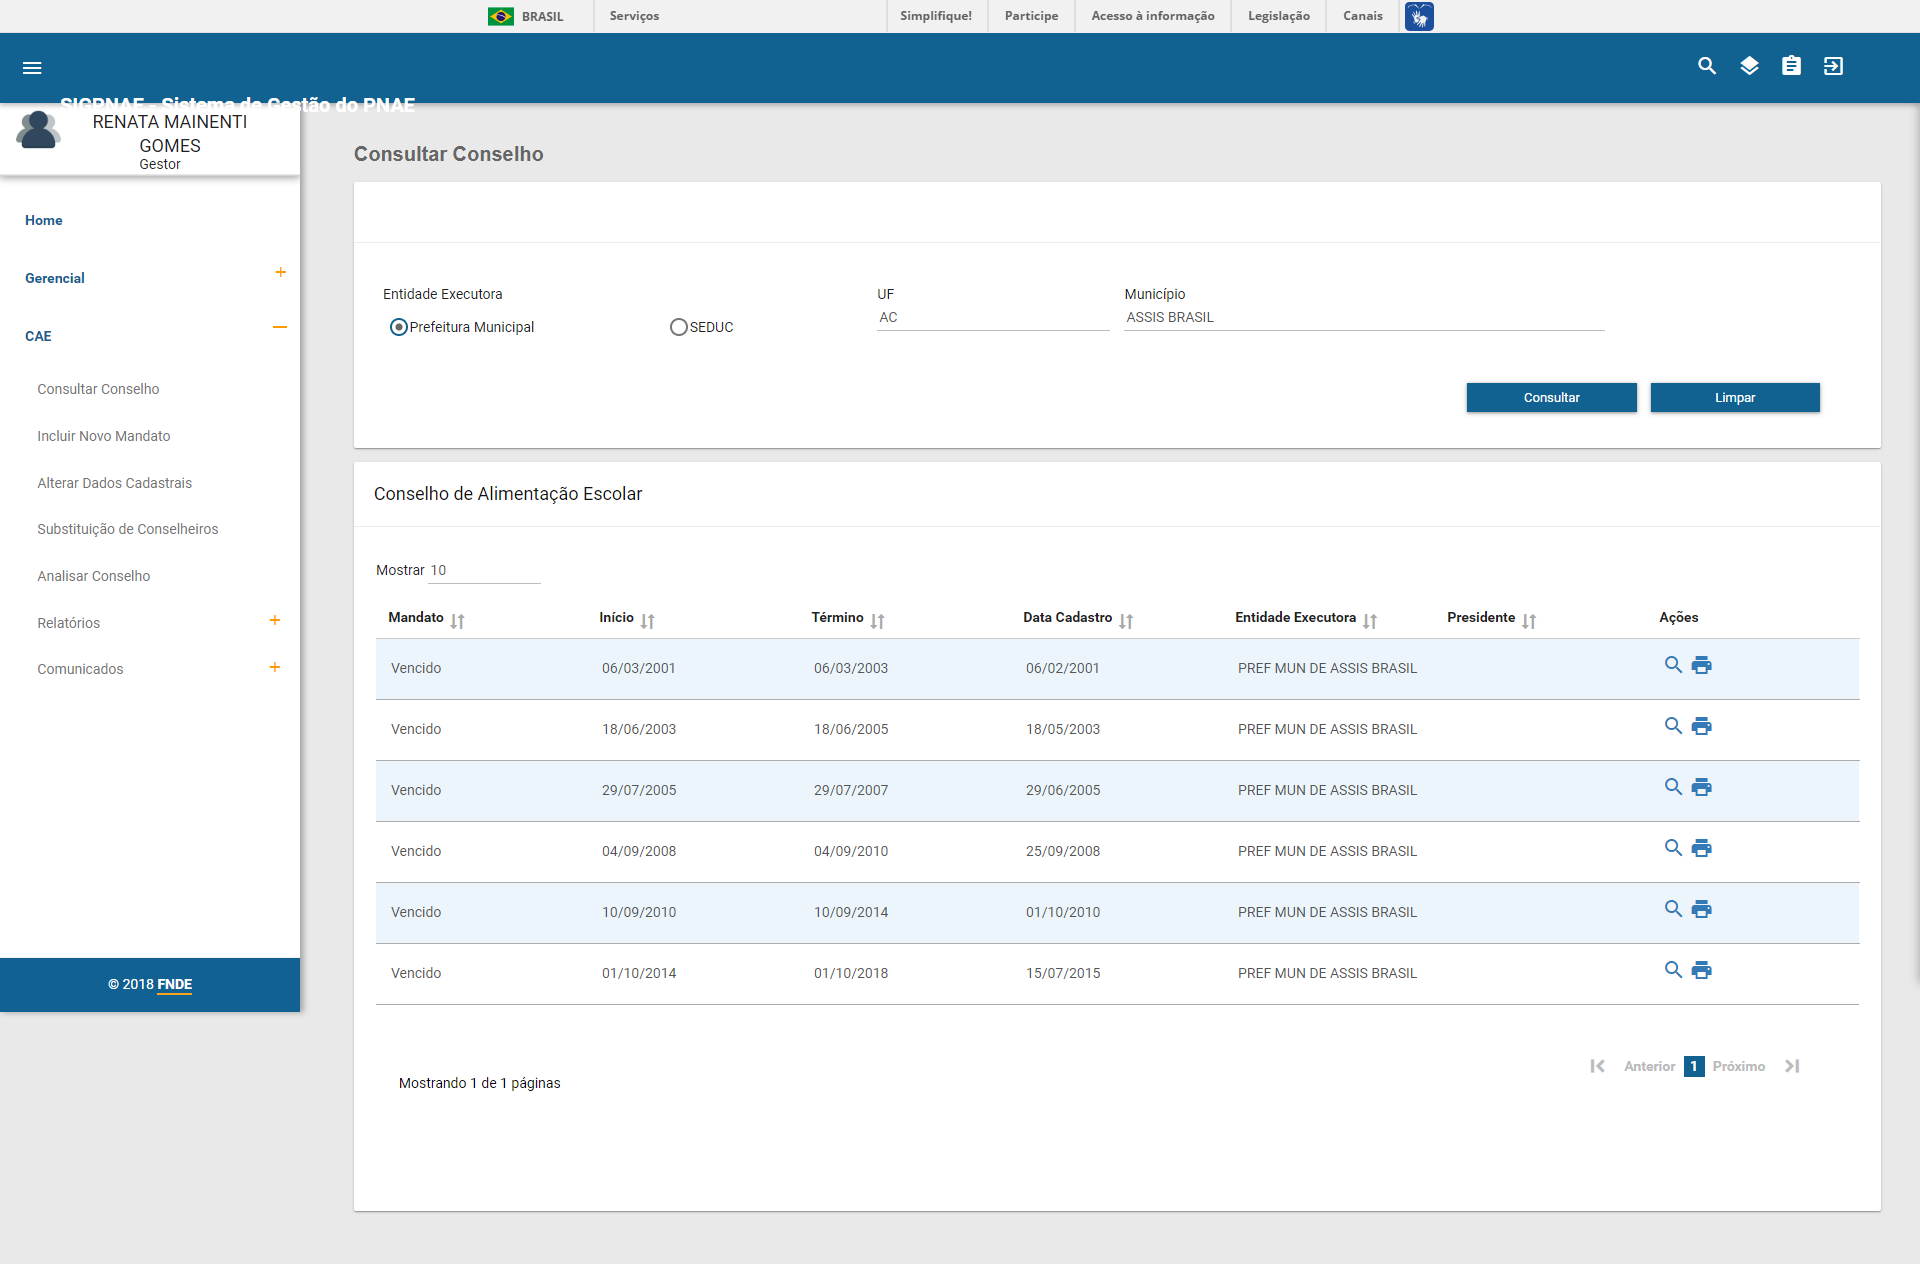Image resolution: width=1920 pixels, height=1264 pixels.
Task: Select Prefeitura Municipal radio button
Action: click(399, 327)
